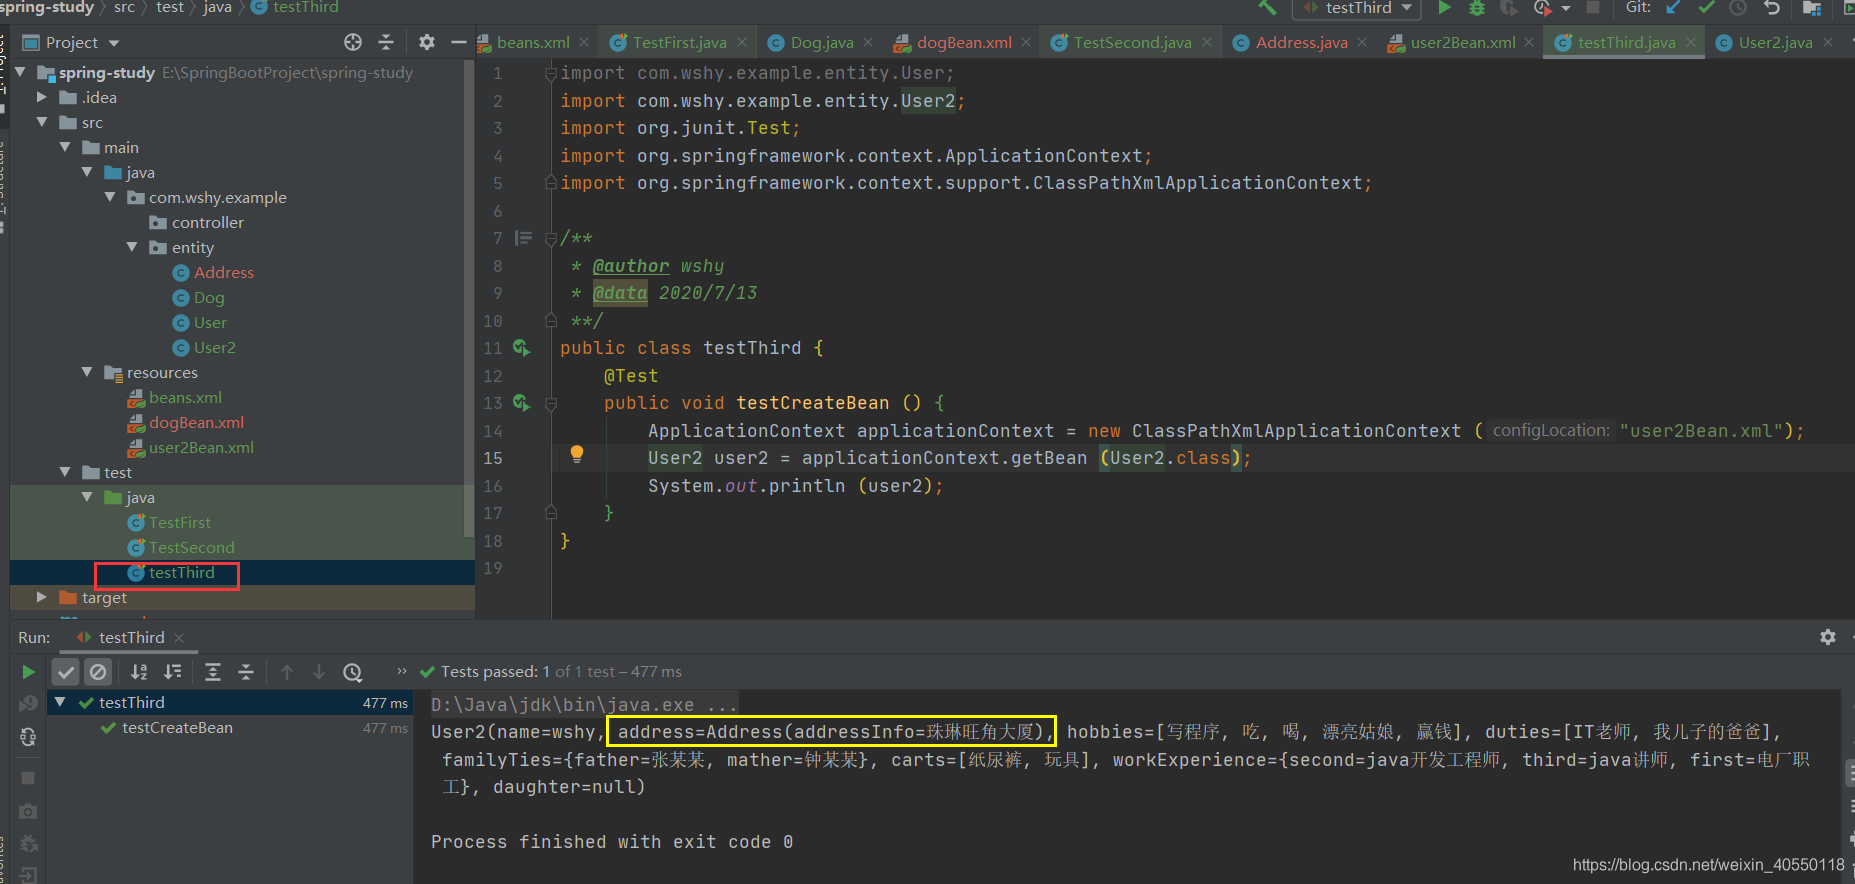Expand all test results

point(213,672)
